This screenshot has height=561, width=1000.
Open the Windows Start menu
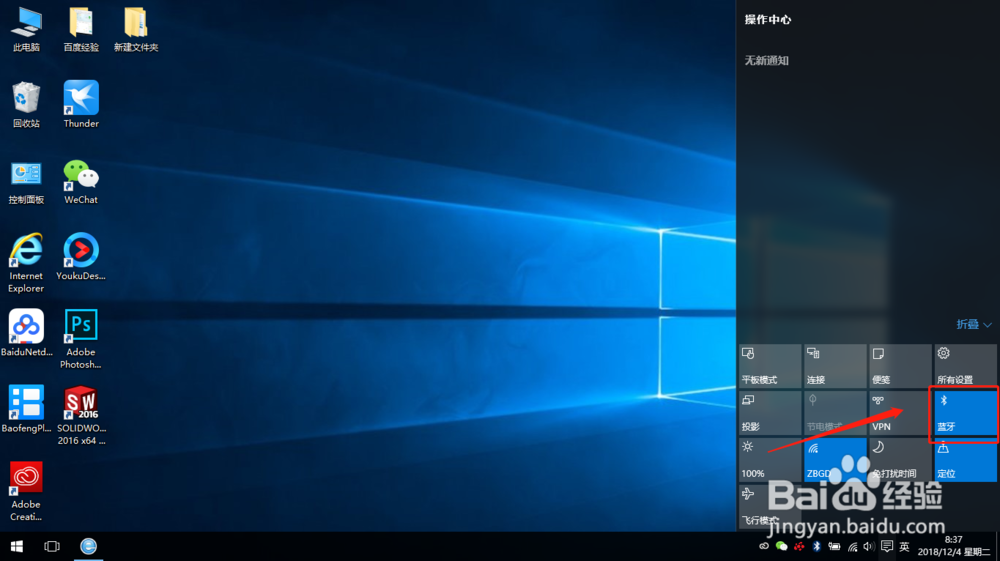pos(17,546)
